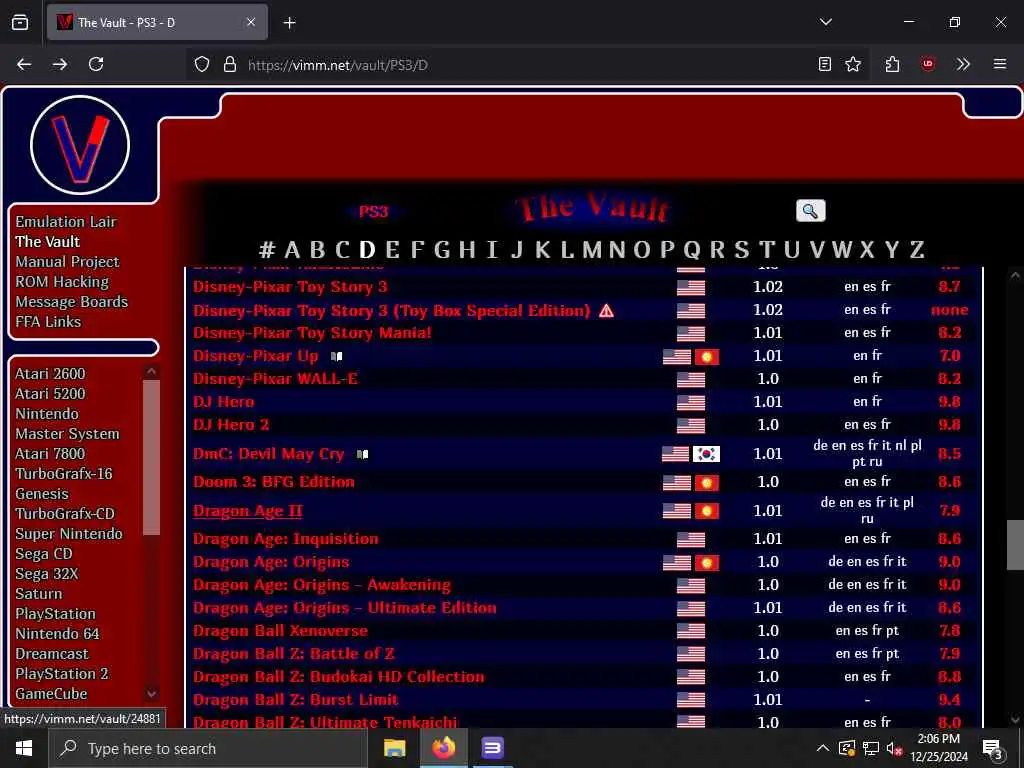Click the red flag in Dragon Age: Origins row
The image size is (1024, 768).
706,562
